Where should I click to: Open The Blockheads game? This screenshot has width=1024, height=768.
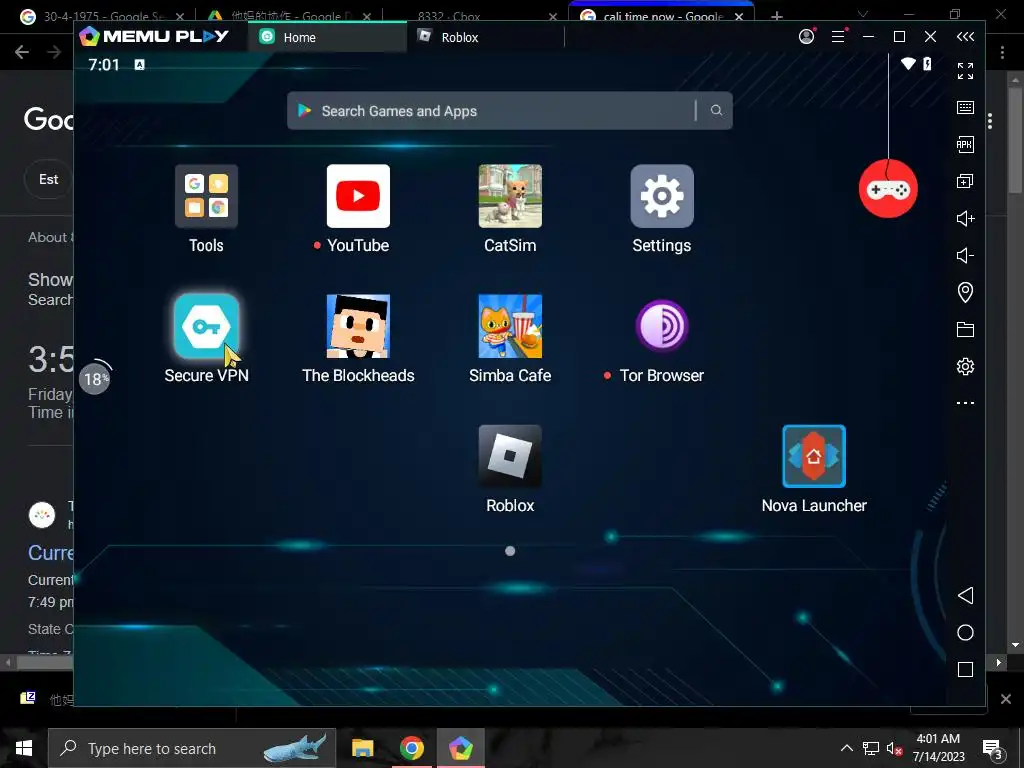pos(358,327)
